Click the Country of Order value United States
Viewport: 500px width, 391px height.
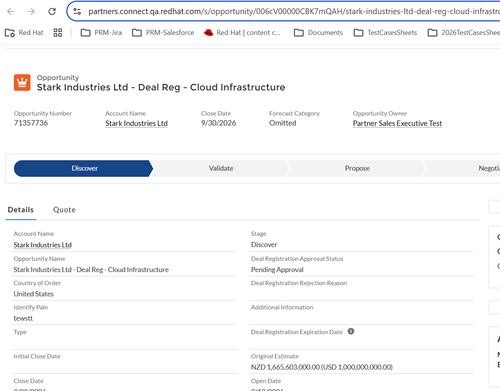34,294
